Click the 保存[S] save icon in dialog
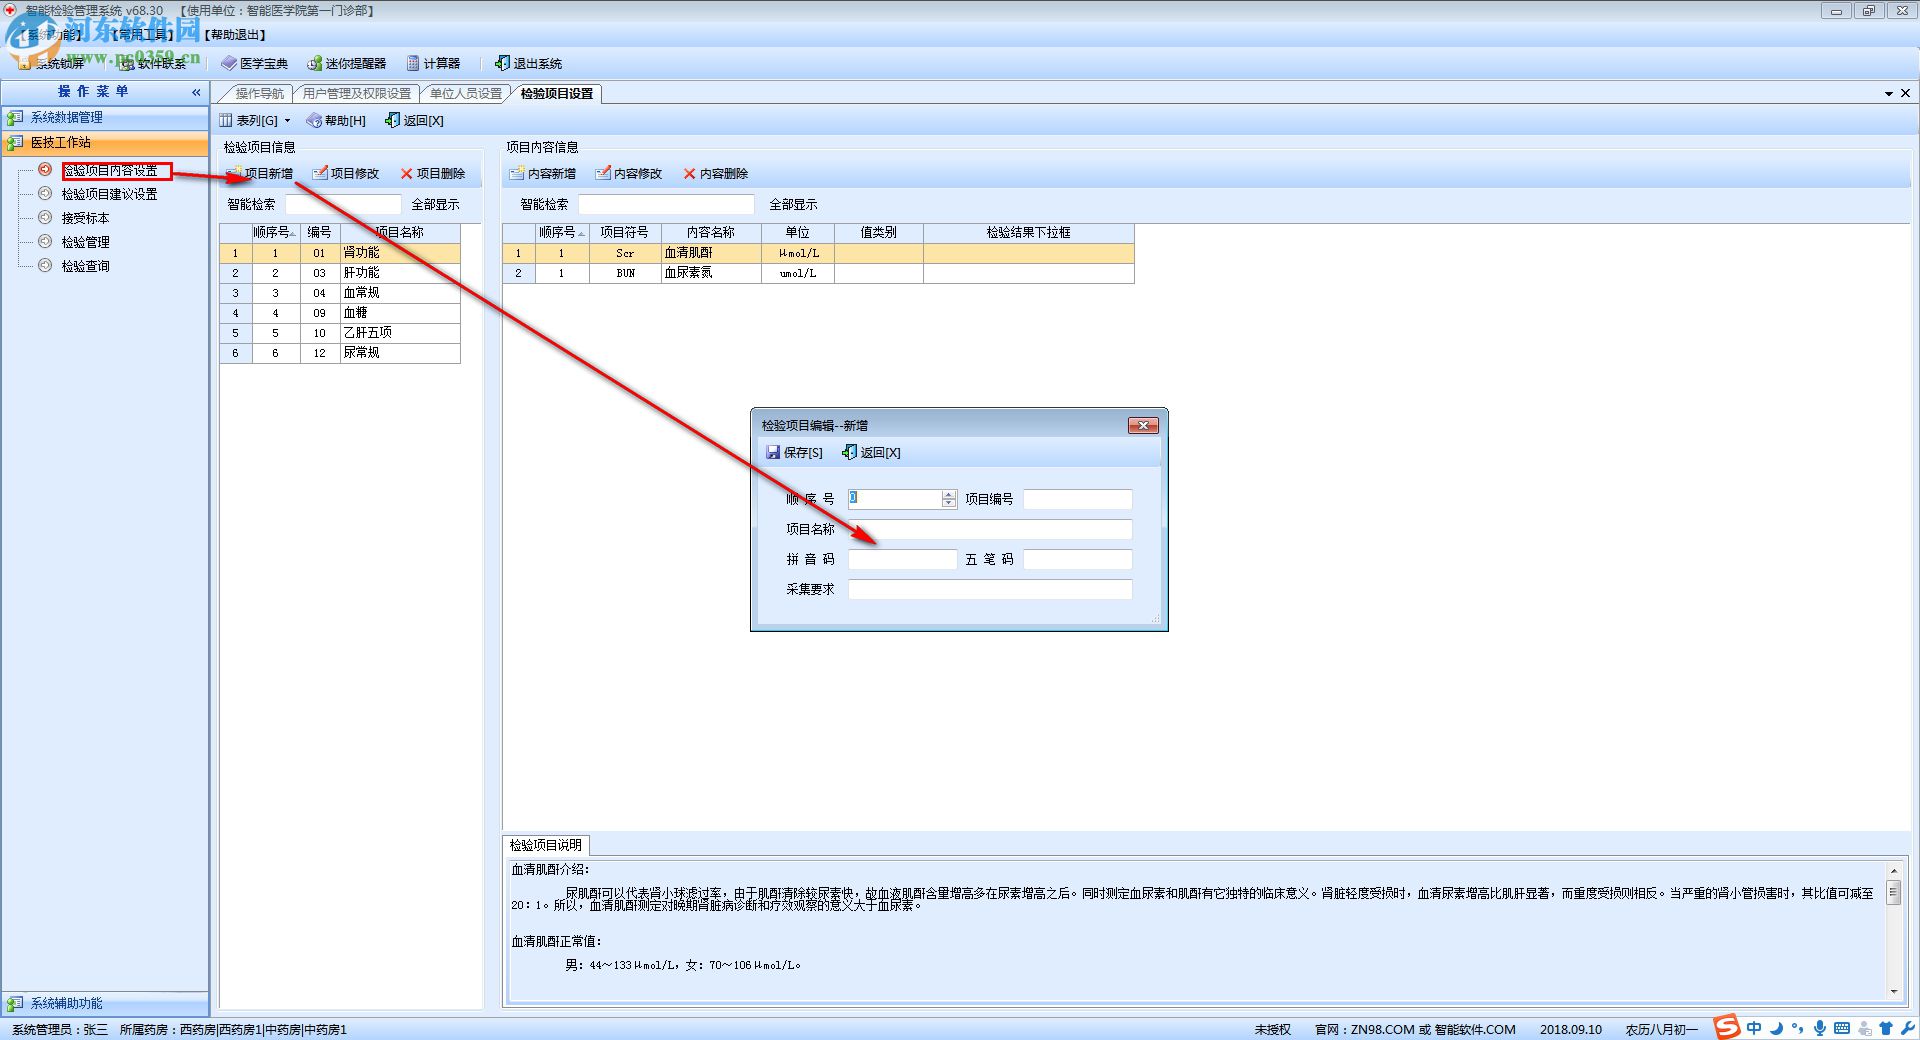1920x1040 pixels. (x=773, y=452)
